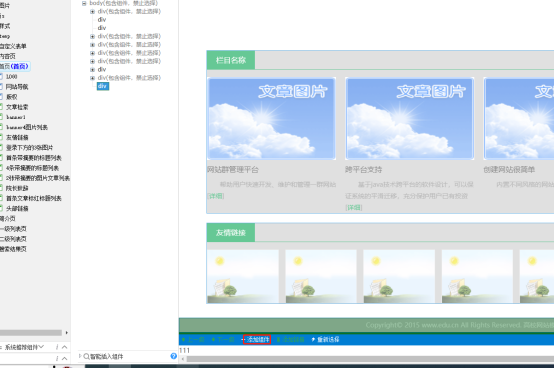Open the 系统辅助组件 dropdown
Viewport: 554px width, 368px height.
(x=41, y=347)
